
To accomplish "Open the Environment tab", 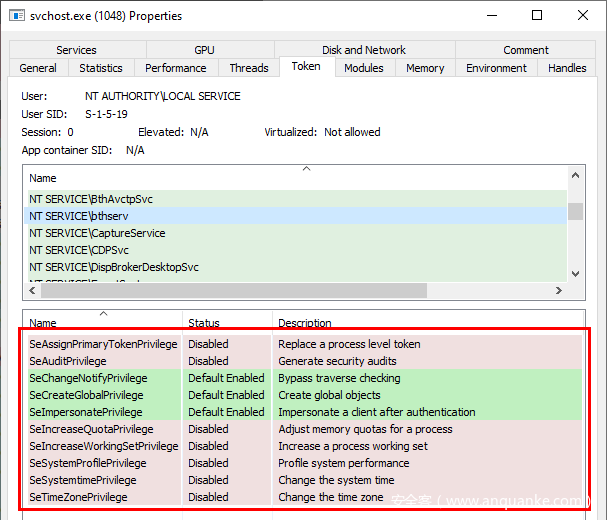I will 496,68.
